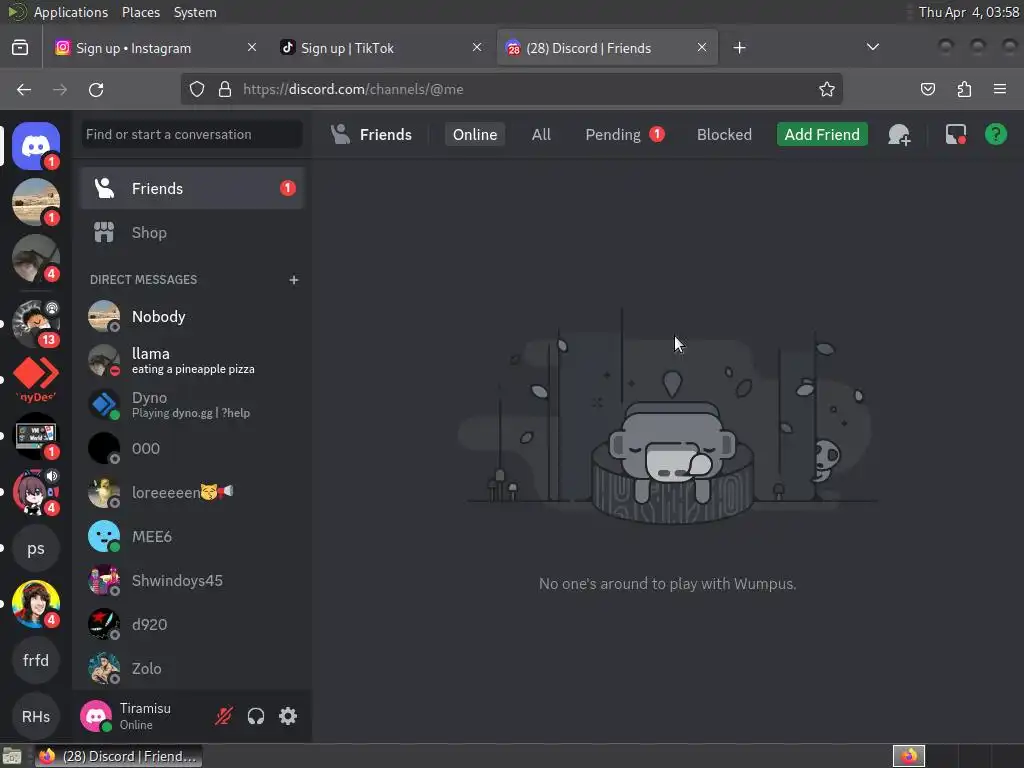Open Firefox Pocket save icon
This screenshot has width=1024, height=768.
928,89
